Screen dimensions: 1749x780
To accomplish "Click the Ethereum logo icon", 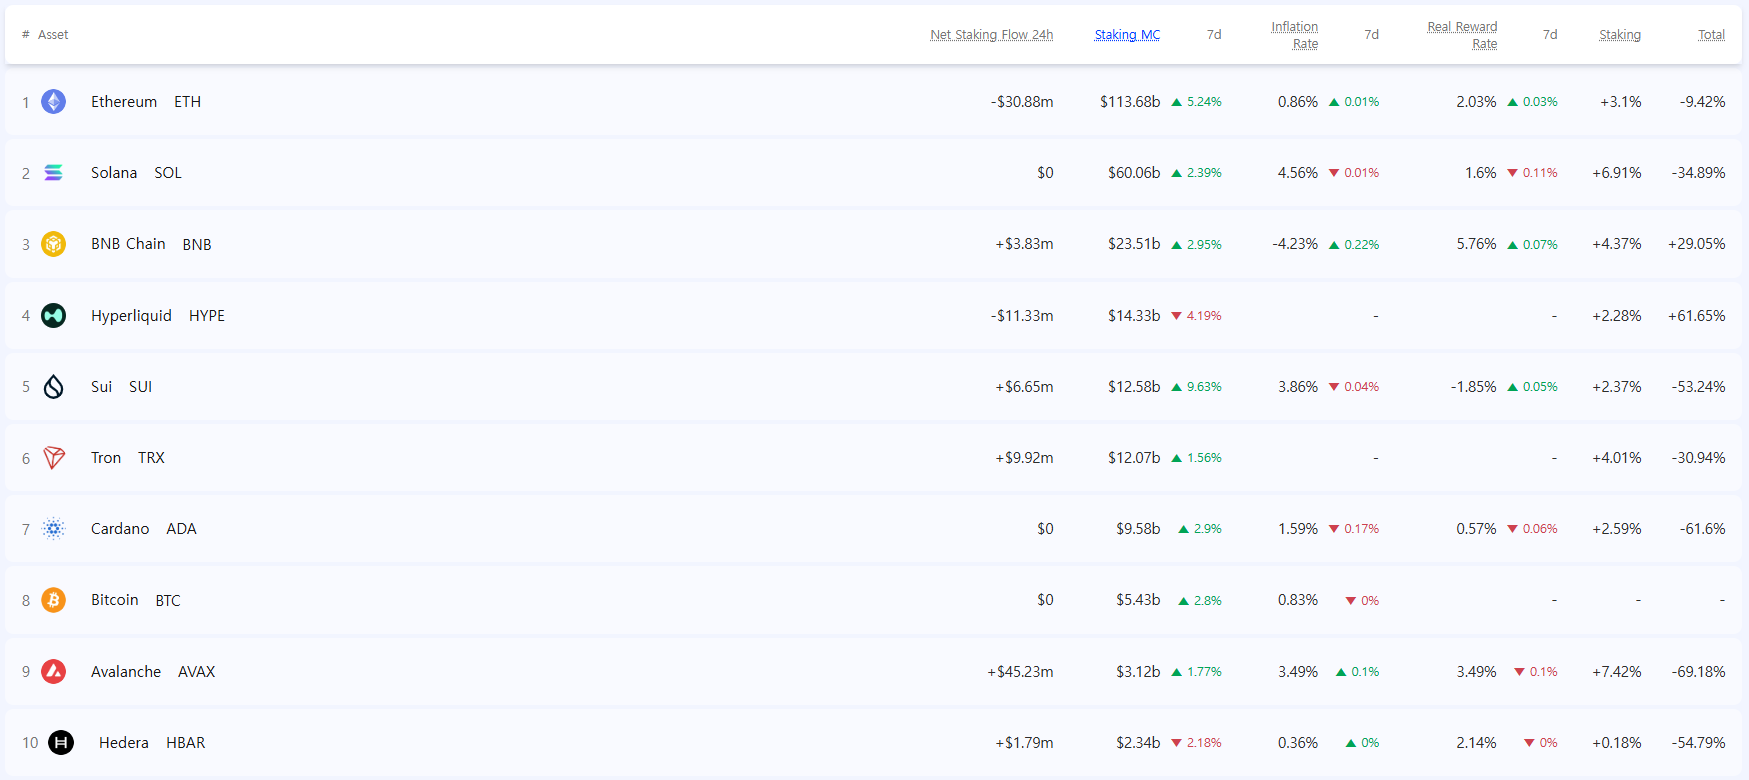I will point(54,102).
